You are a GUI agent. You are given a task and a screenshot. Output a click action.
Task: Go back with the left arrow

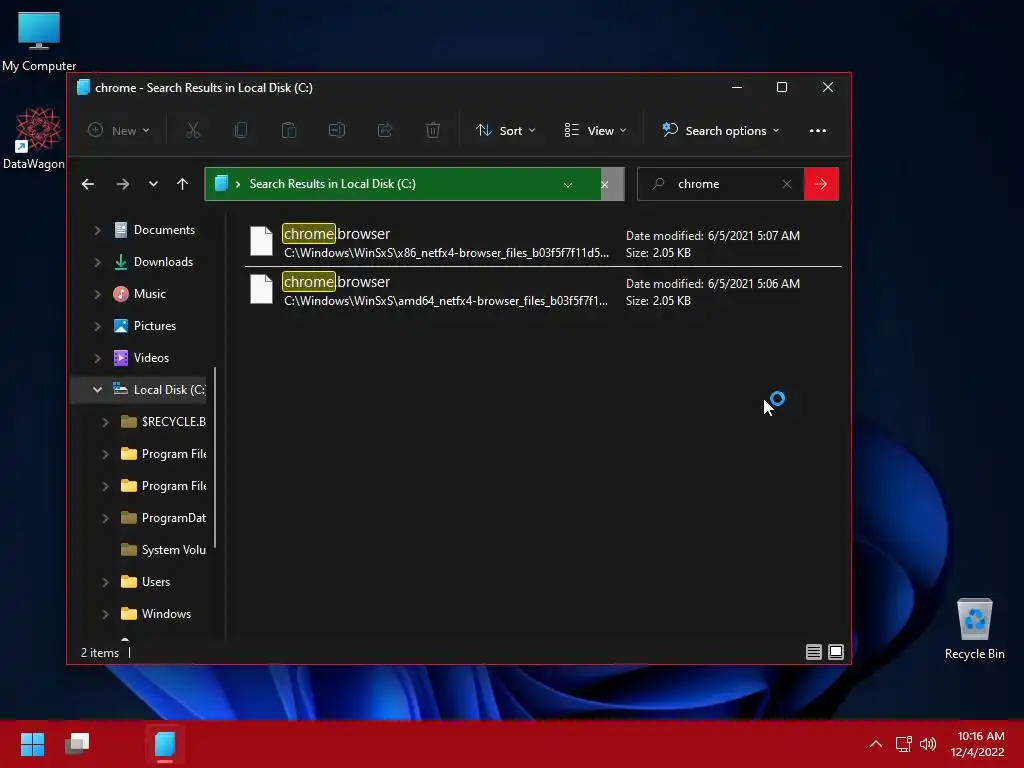pyautogui.click(x=88, y=184)
